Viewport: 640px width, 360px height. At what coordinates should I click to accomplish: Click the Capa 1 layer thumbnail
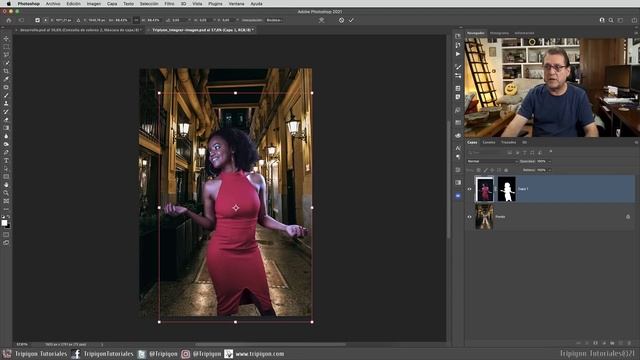(484, 189)
